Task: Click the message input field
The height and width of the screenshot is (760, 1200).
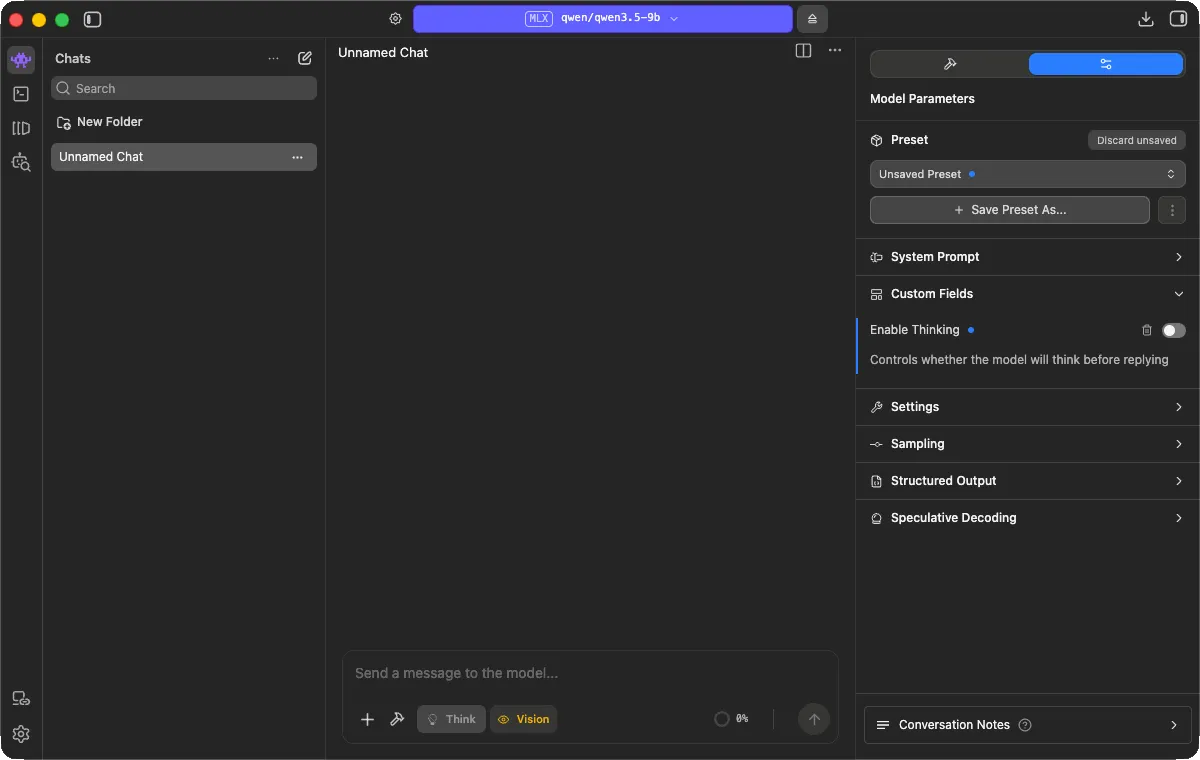Action: coord(590,674)
